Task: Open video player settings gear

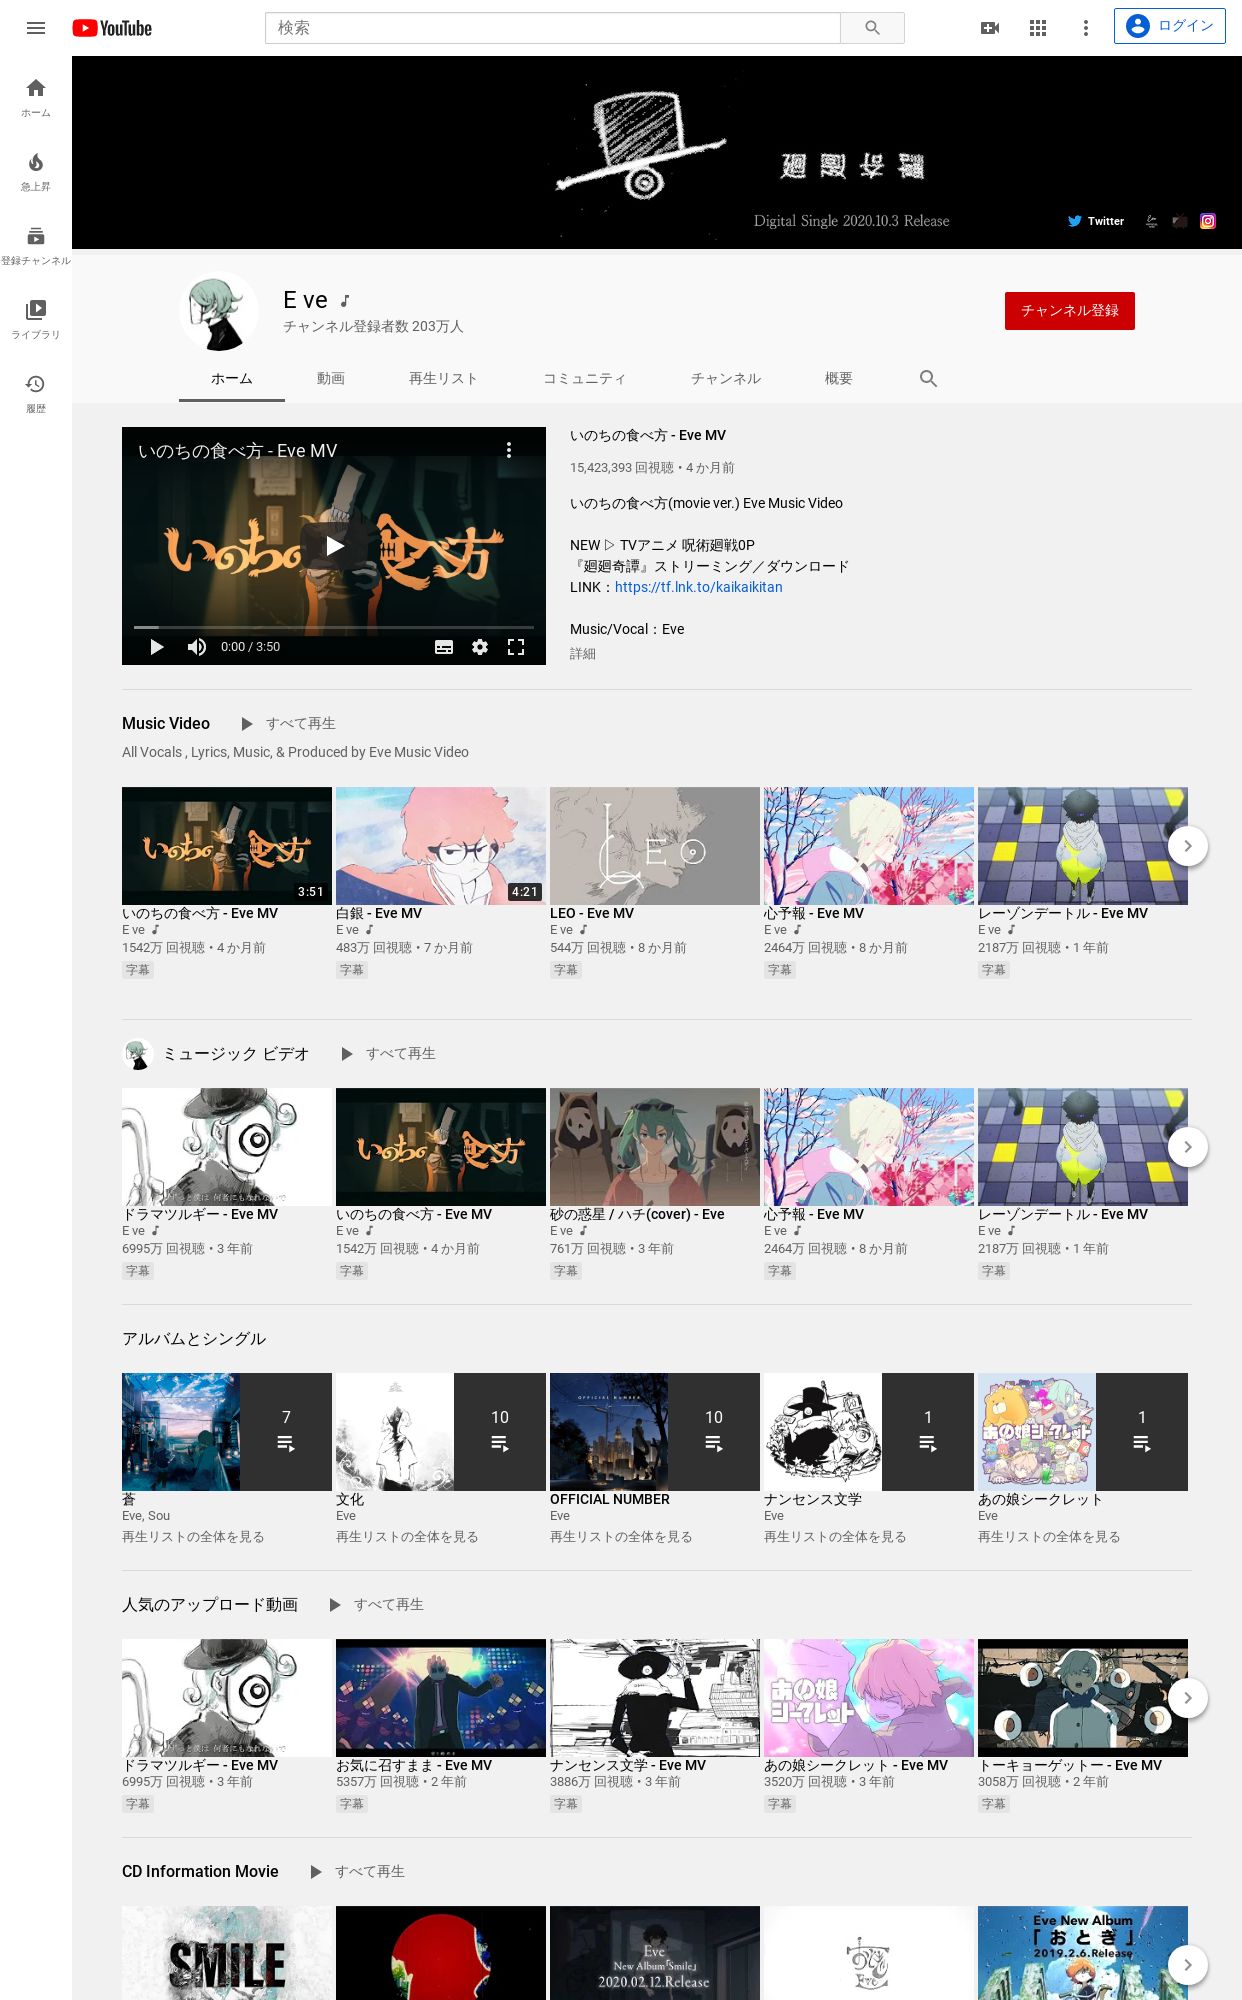Action: click(480, 647)
